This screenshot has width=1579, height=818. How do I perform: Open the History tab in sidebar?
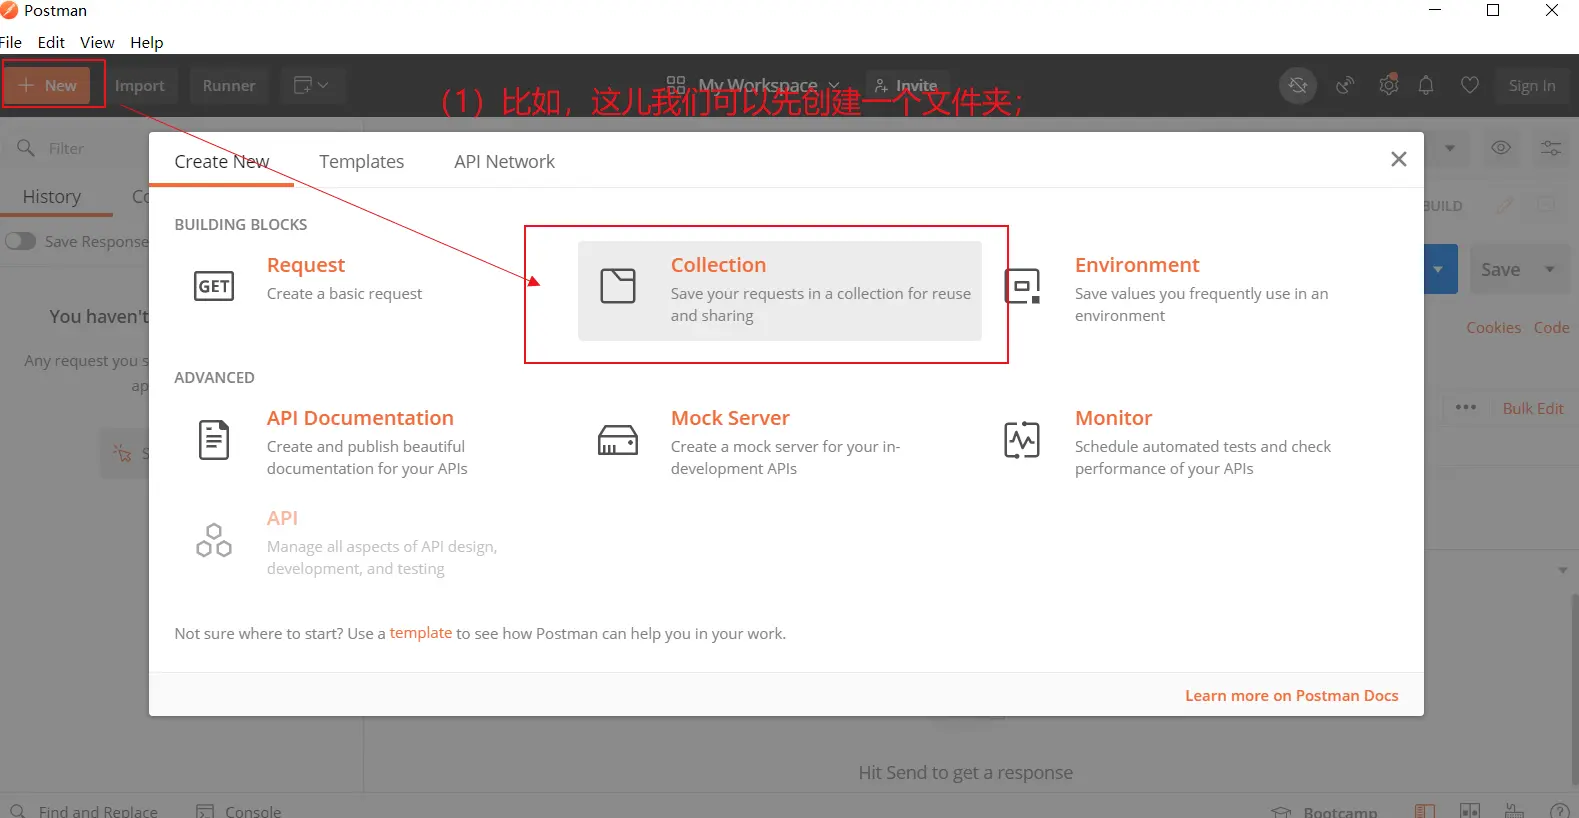click(x=52, y=197)
